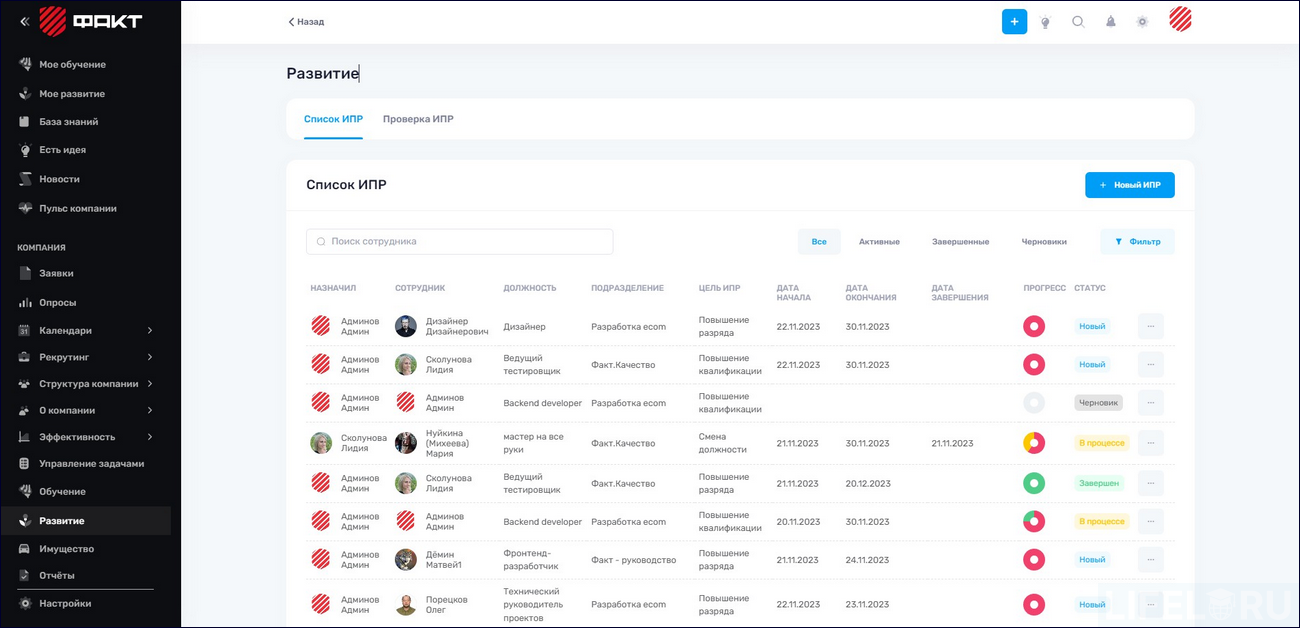Go back using the Назад link
This screenshot has height=628, width=1300.
(309, 21)
